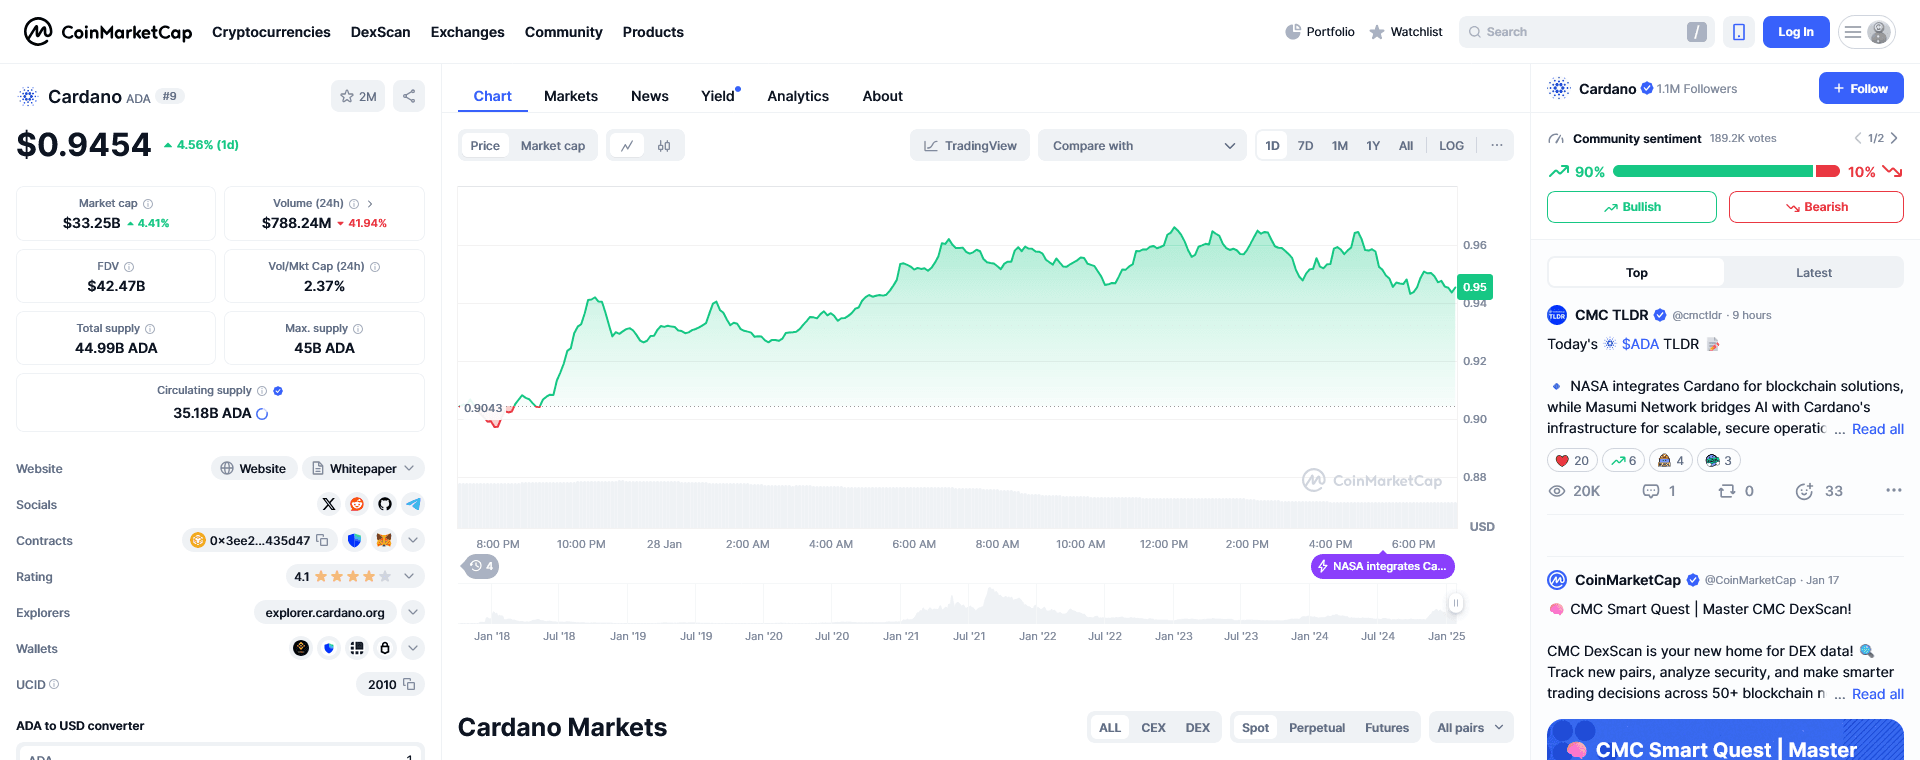The width and height of the screenshot is (1920, 760).
Task: Expand Volume (24h) arrow
Action: [x=370, y=204]
